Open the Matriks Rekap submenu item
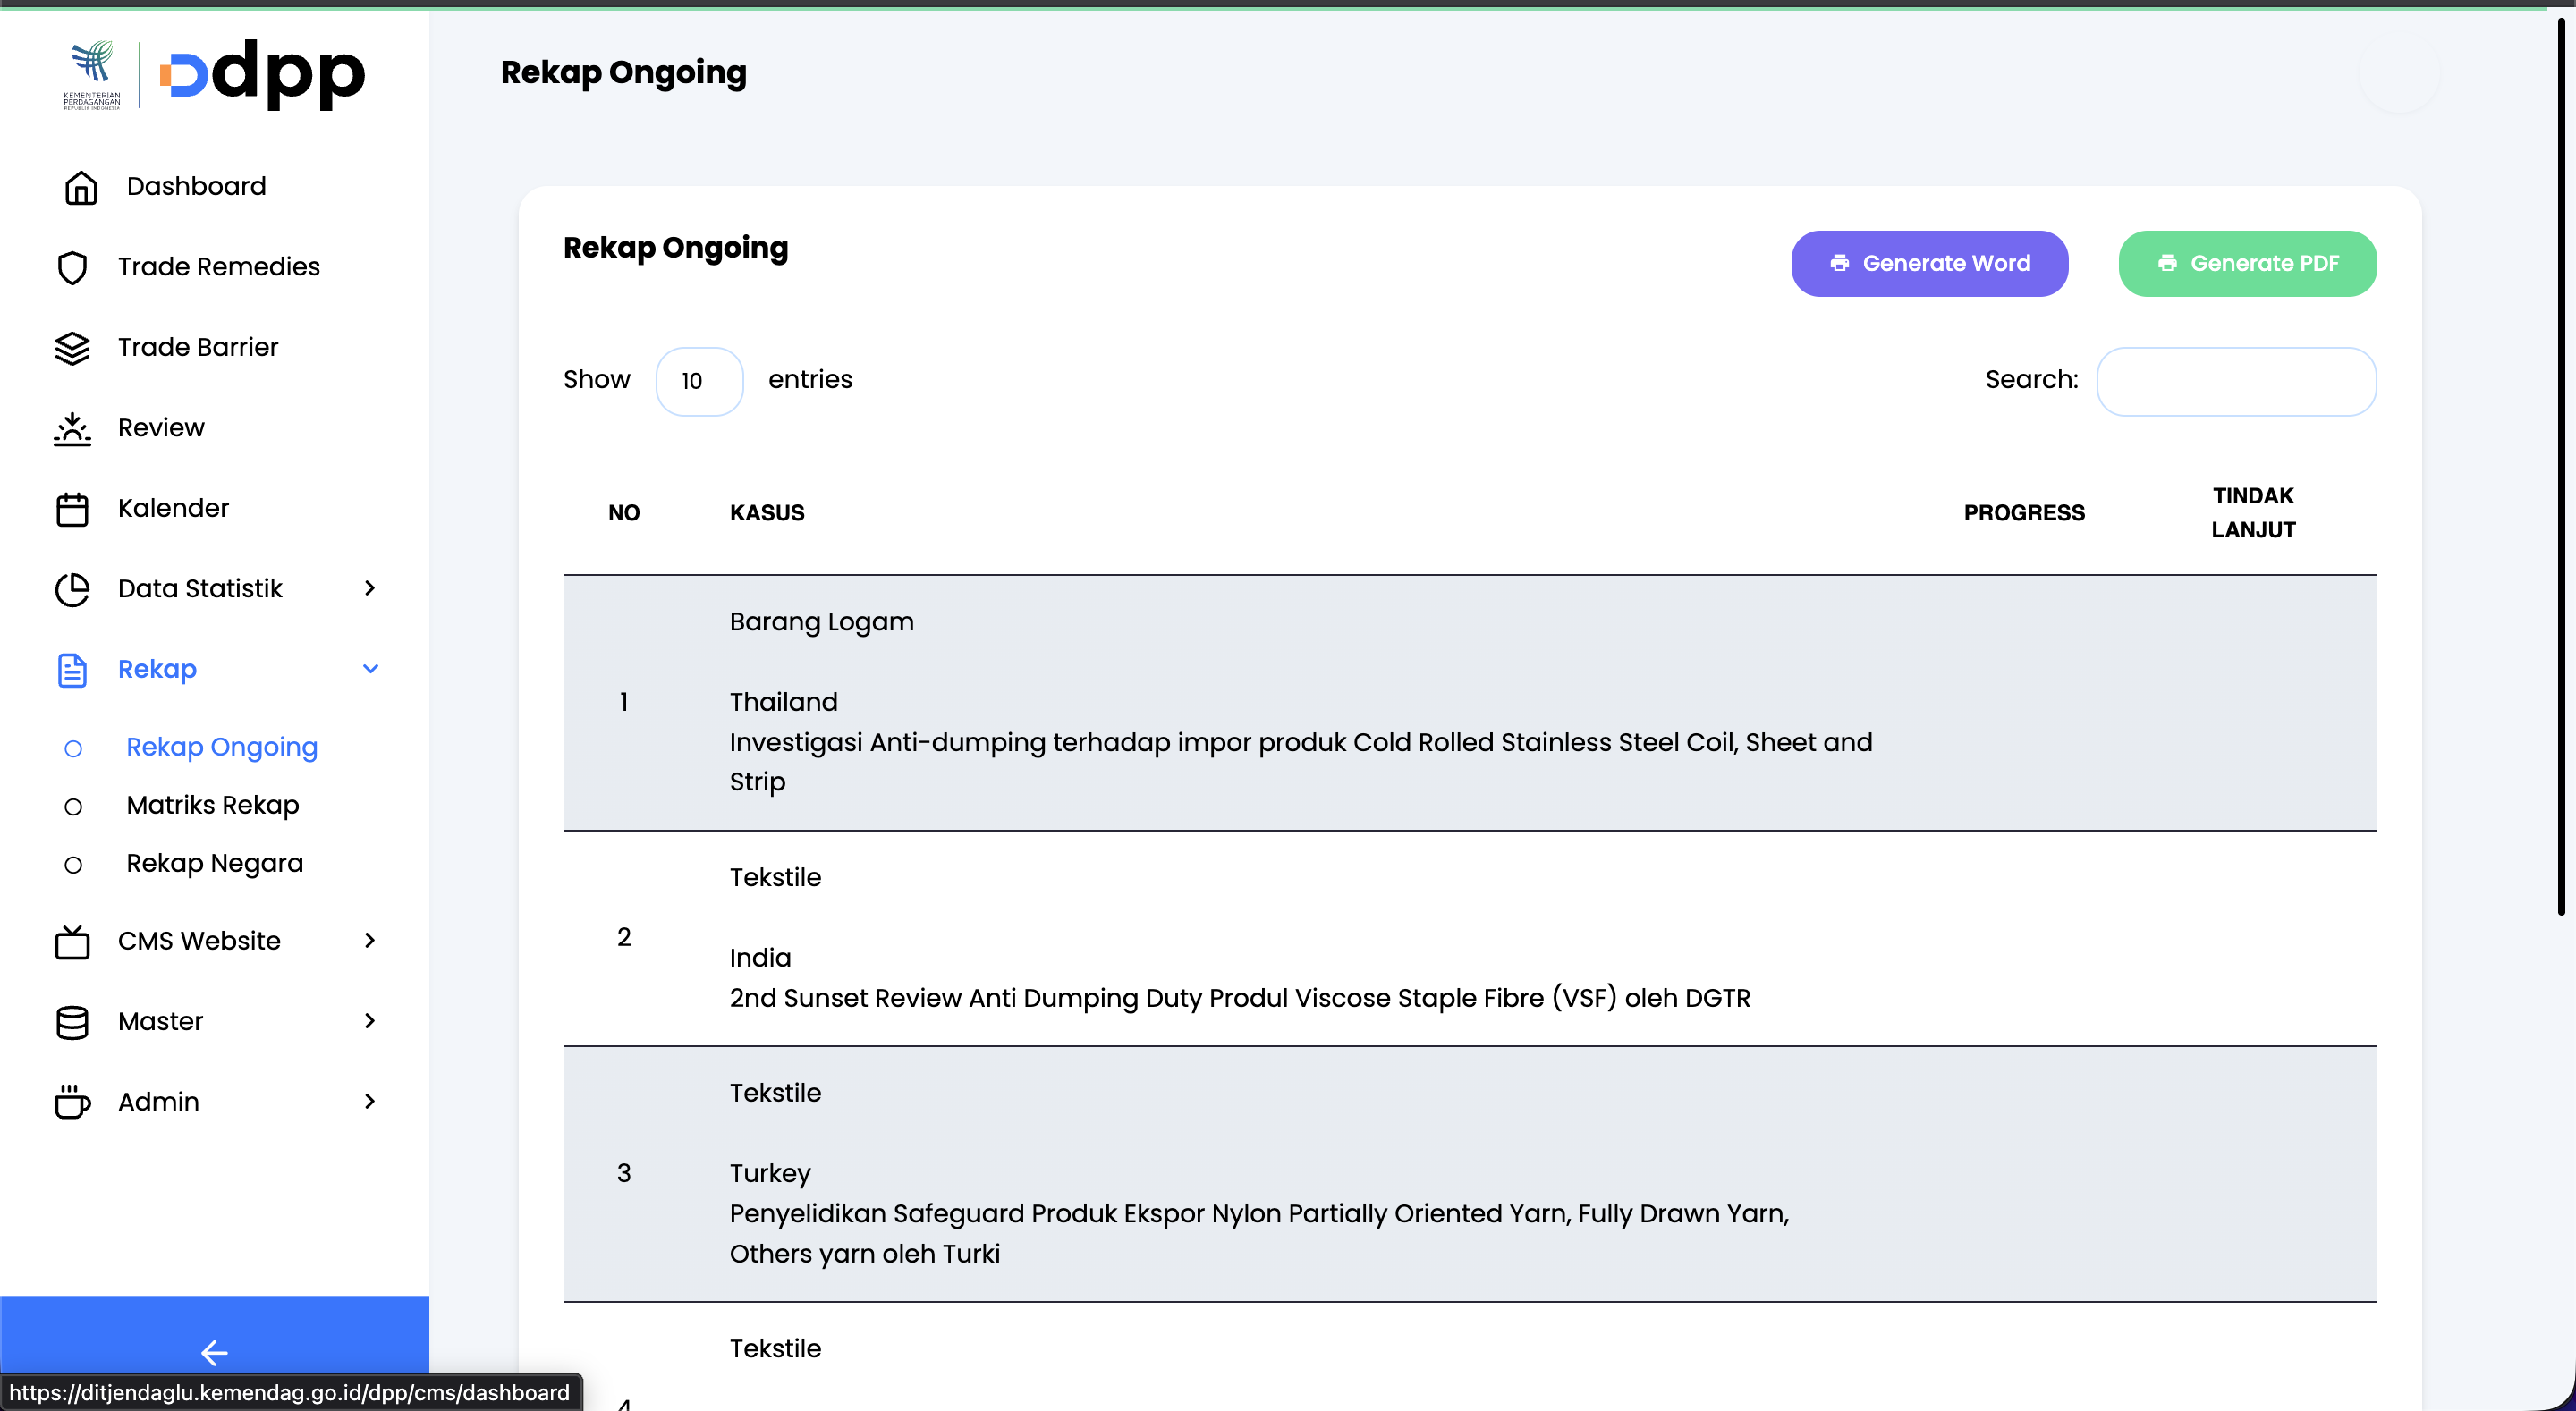 (x=213, y=805)
